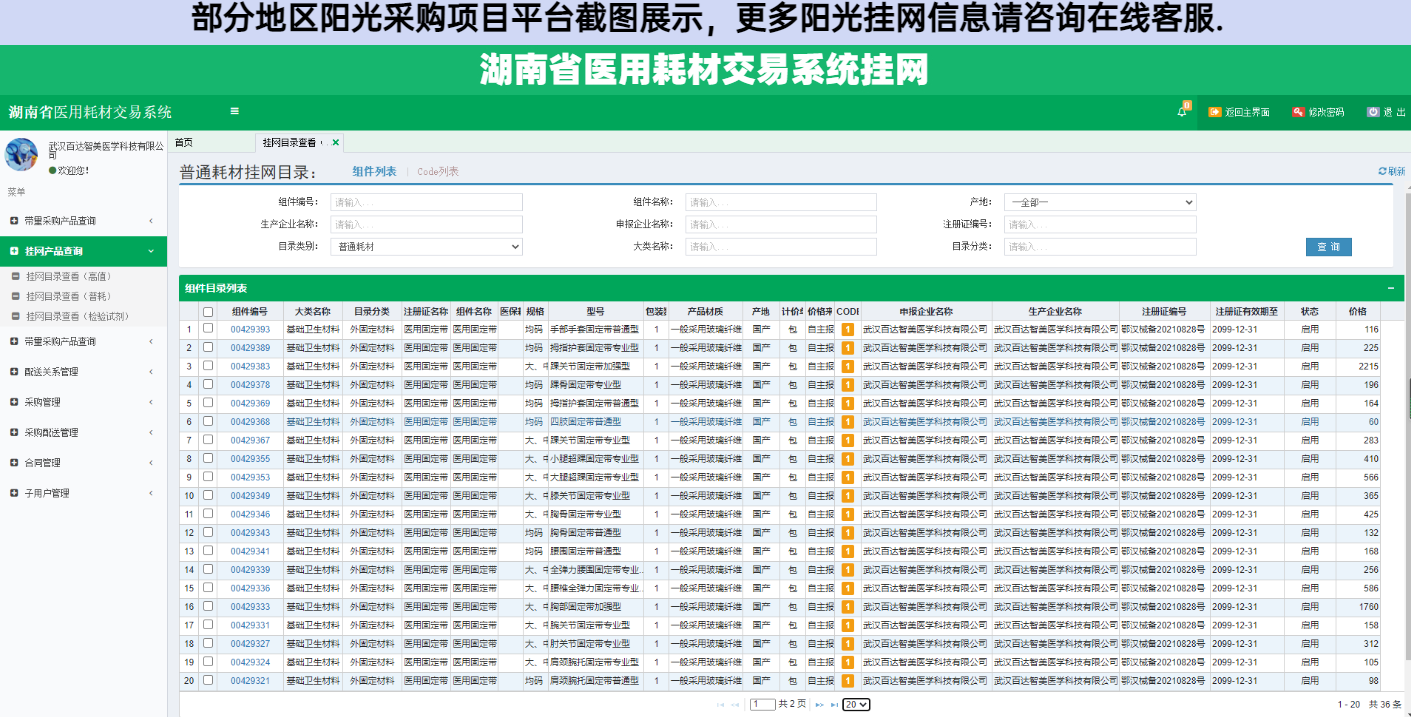Check the select-all checkbox in table header
The image size is (1411, 717).
click(208, 311)
